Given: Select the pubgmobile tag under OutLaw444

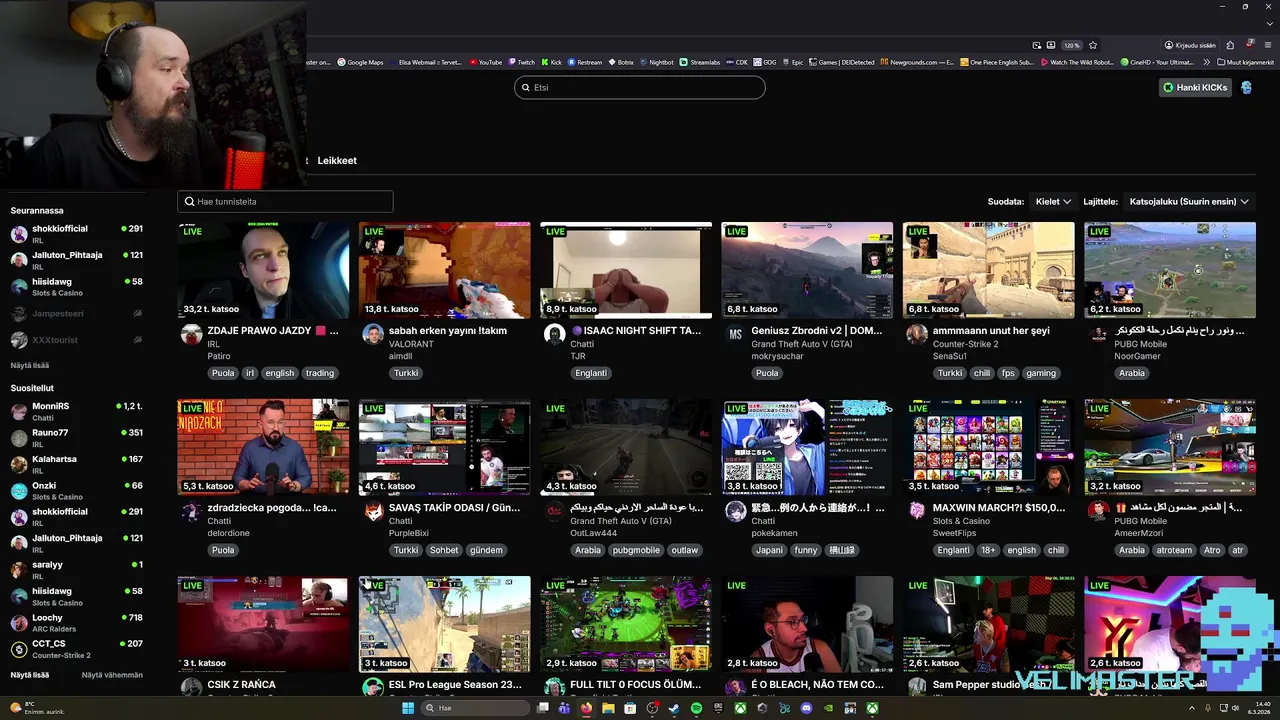Looking at the screenshot, I should [x=636, y=550].
